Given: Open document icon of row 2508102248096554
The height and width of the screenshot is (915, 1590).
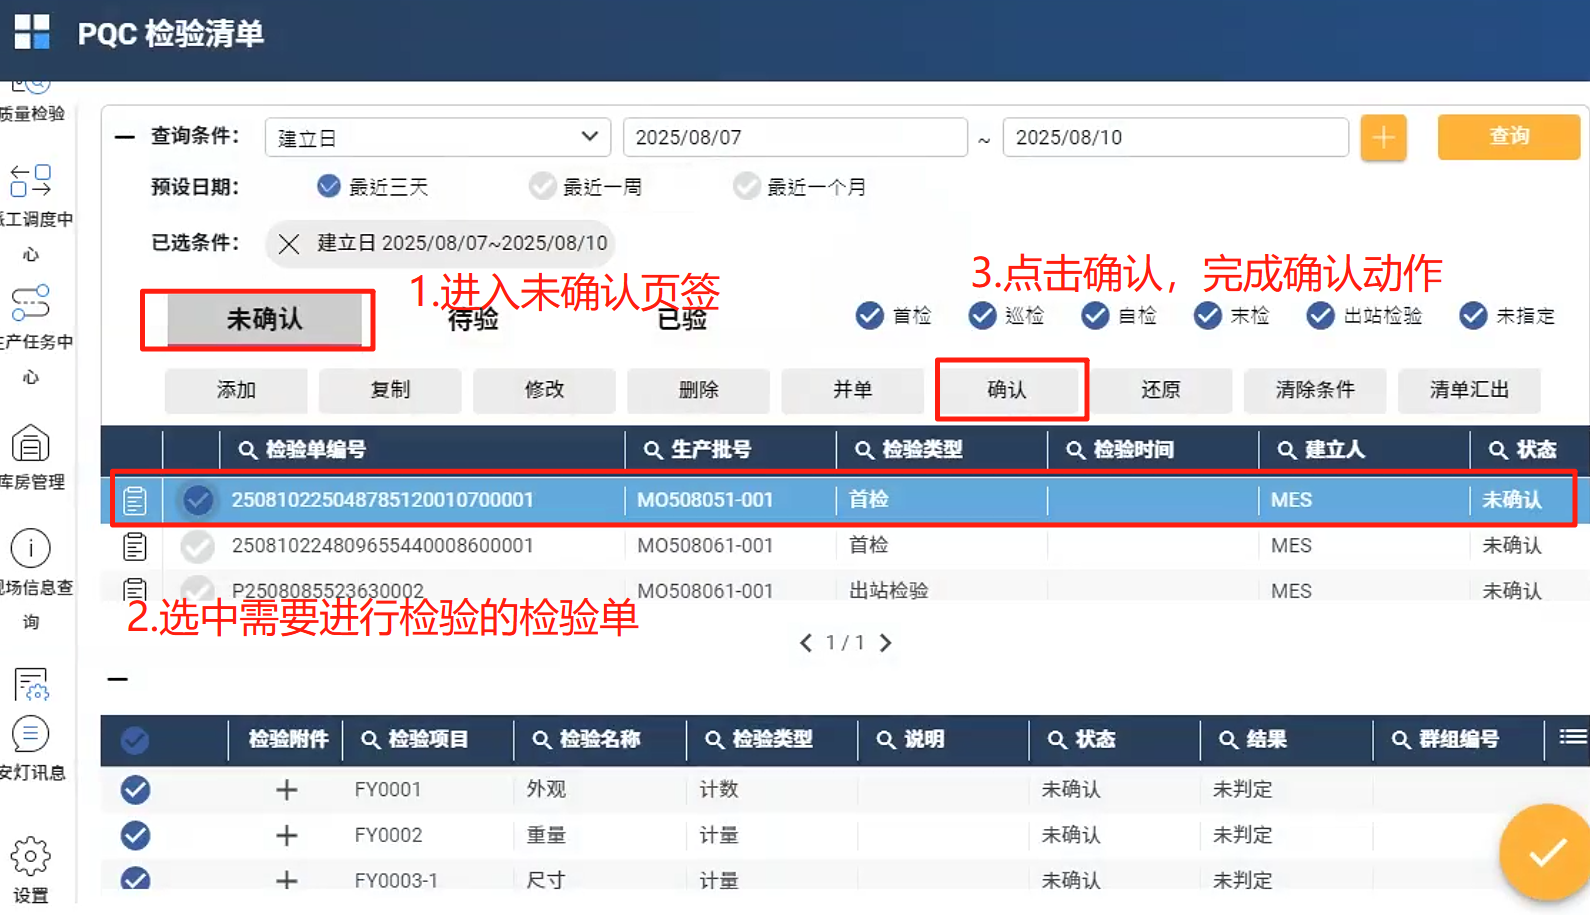Looking at the screenshot, I should 135,546.
